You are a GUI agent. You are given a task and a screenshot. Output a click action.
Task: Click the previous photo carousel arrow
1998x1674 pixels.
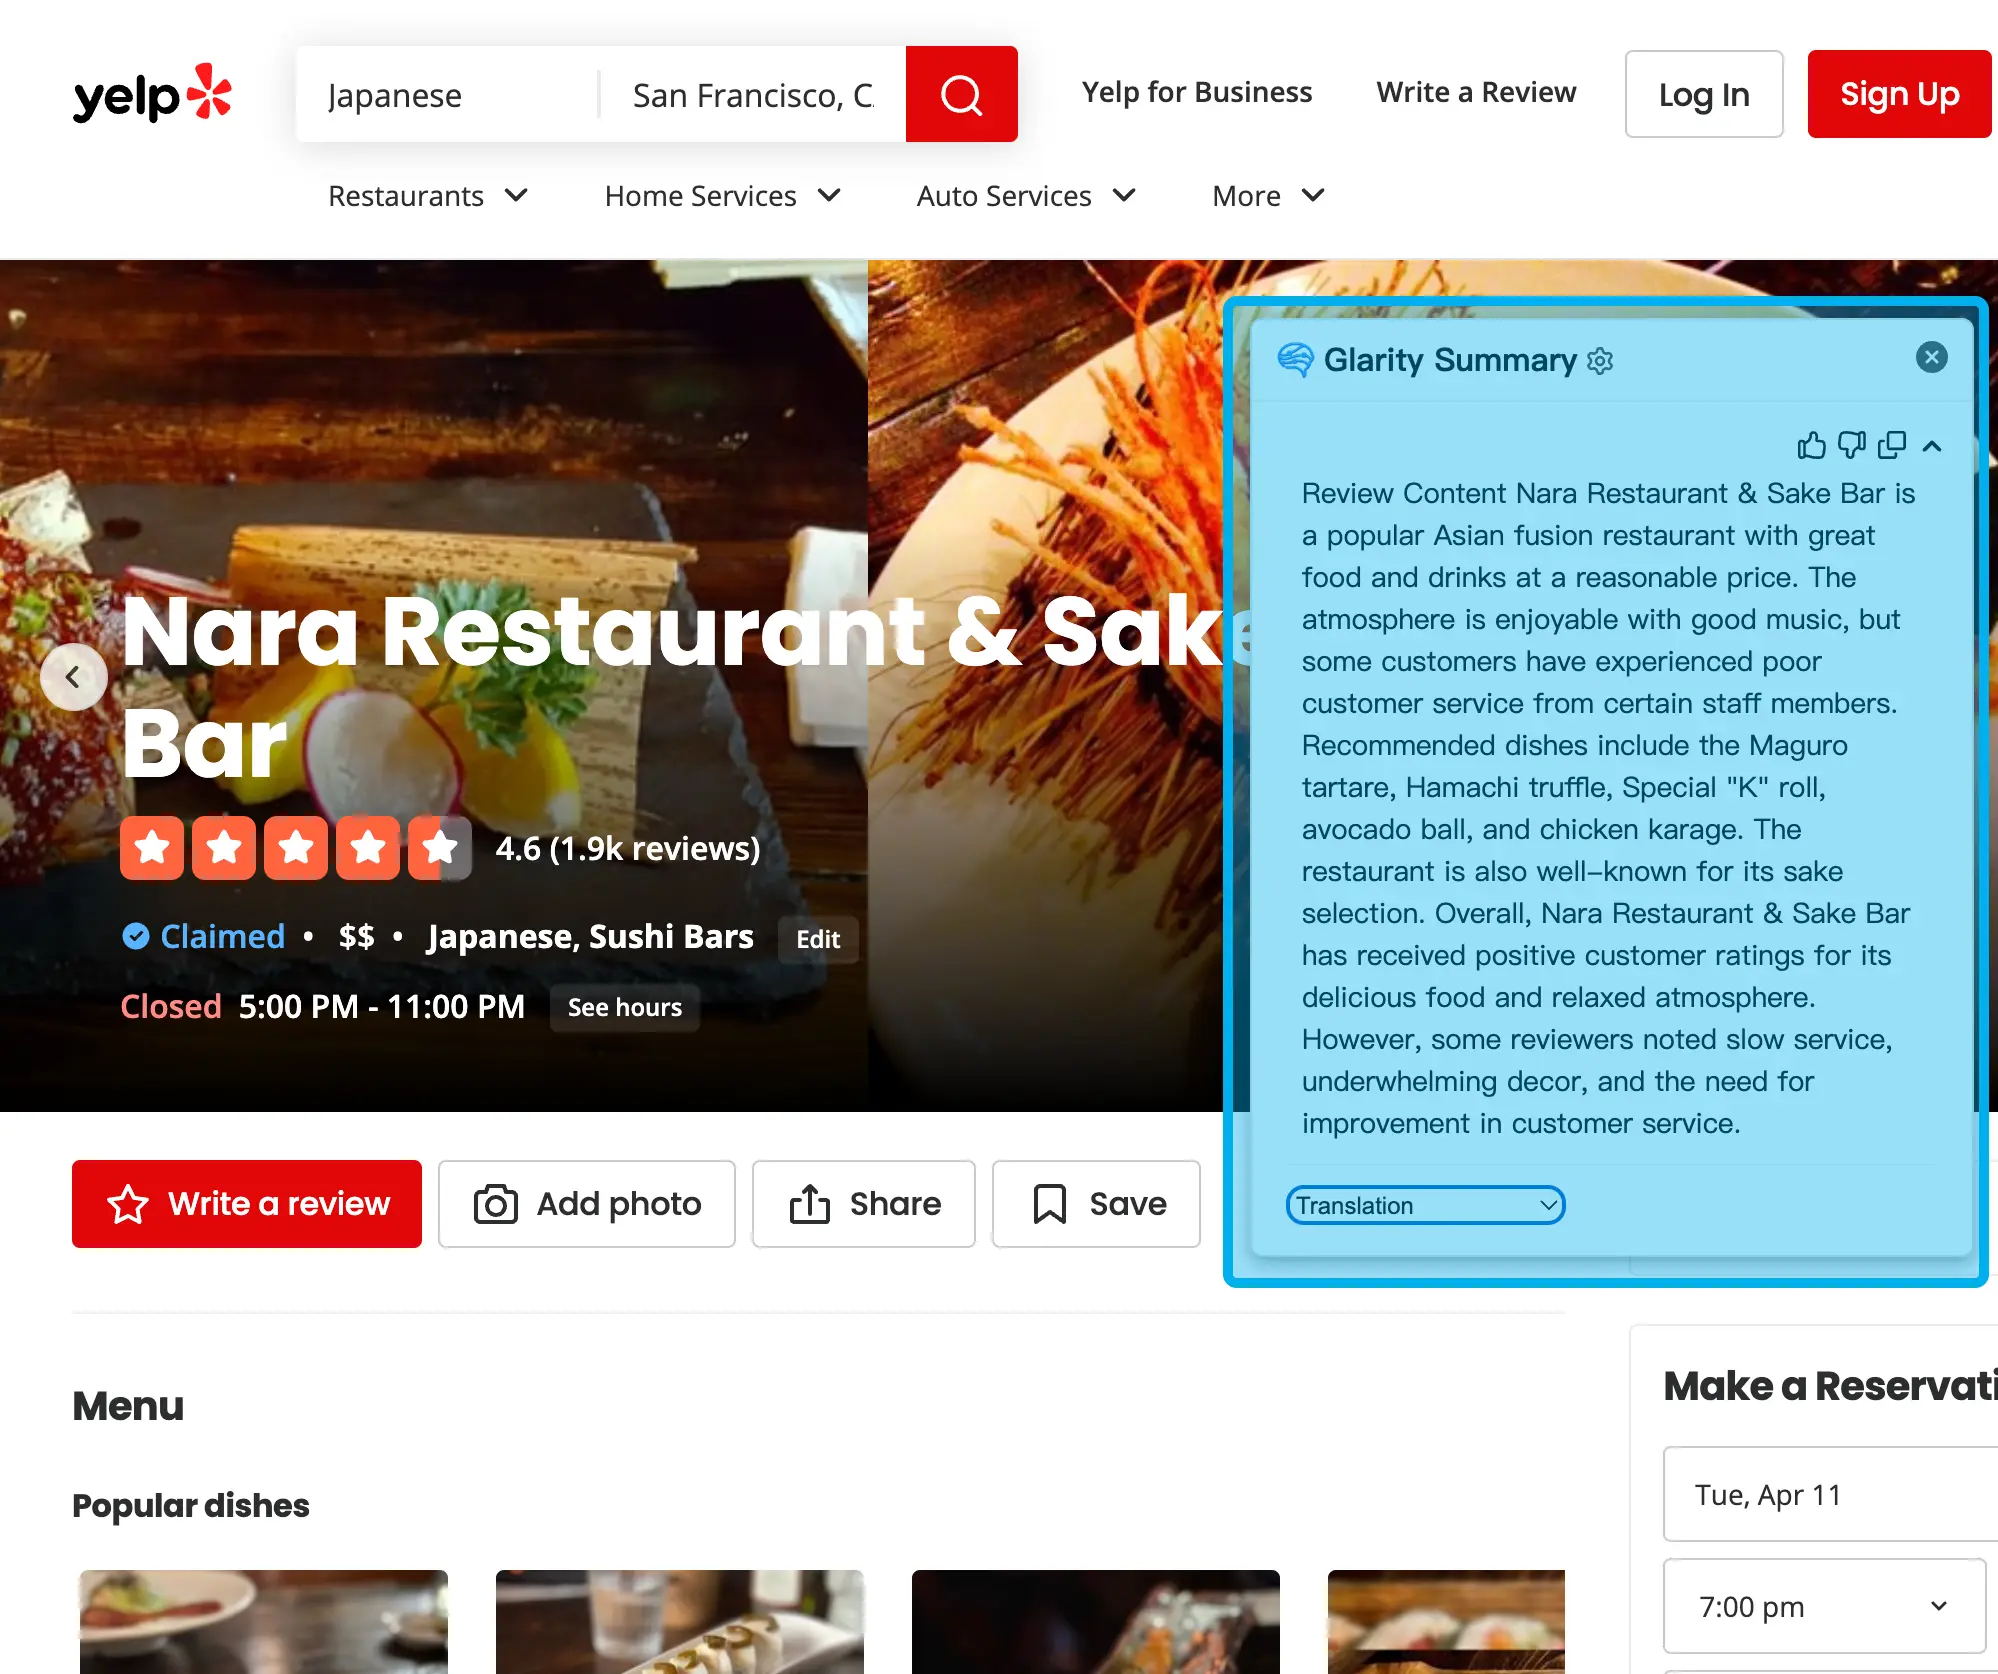(74, 676)
